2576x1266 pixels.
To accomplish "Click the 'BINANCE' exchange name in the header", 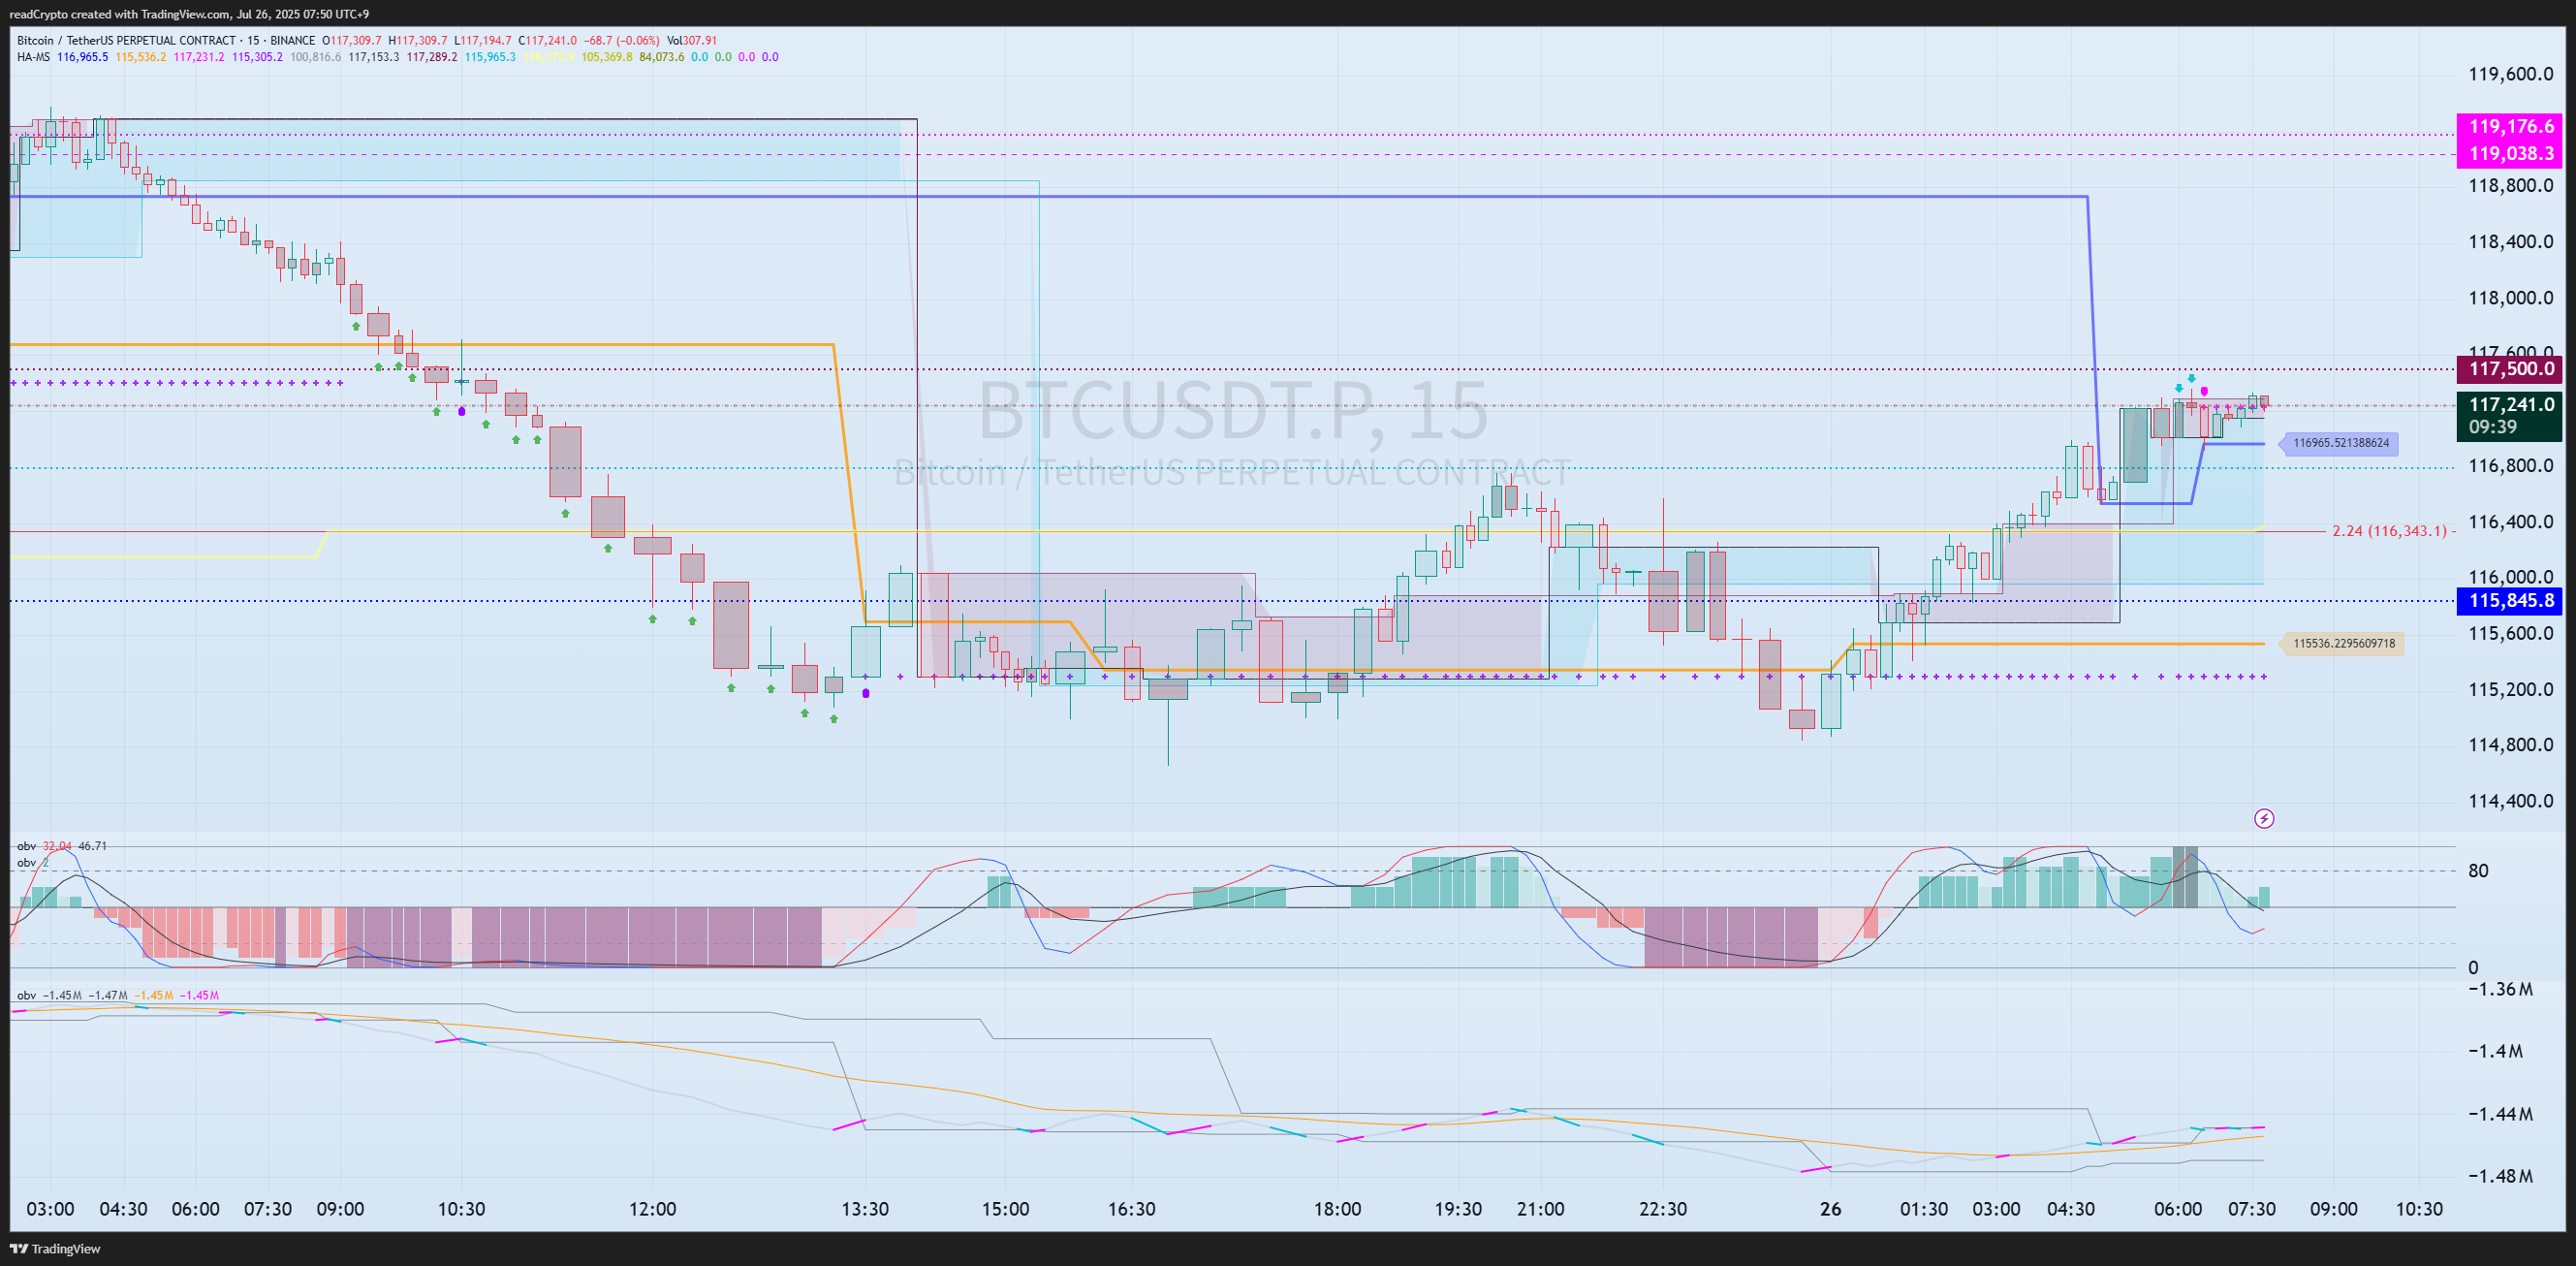I will coord(293,41).
